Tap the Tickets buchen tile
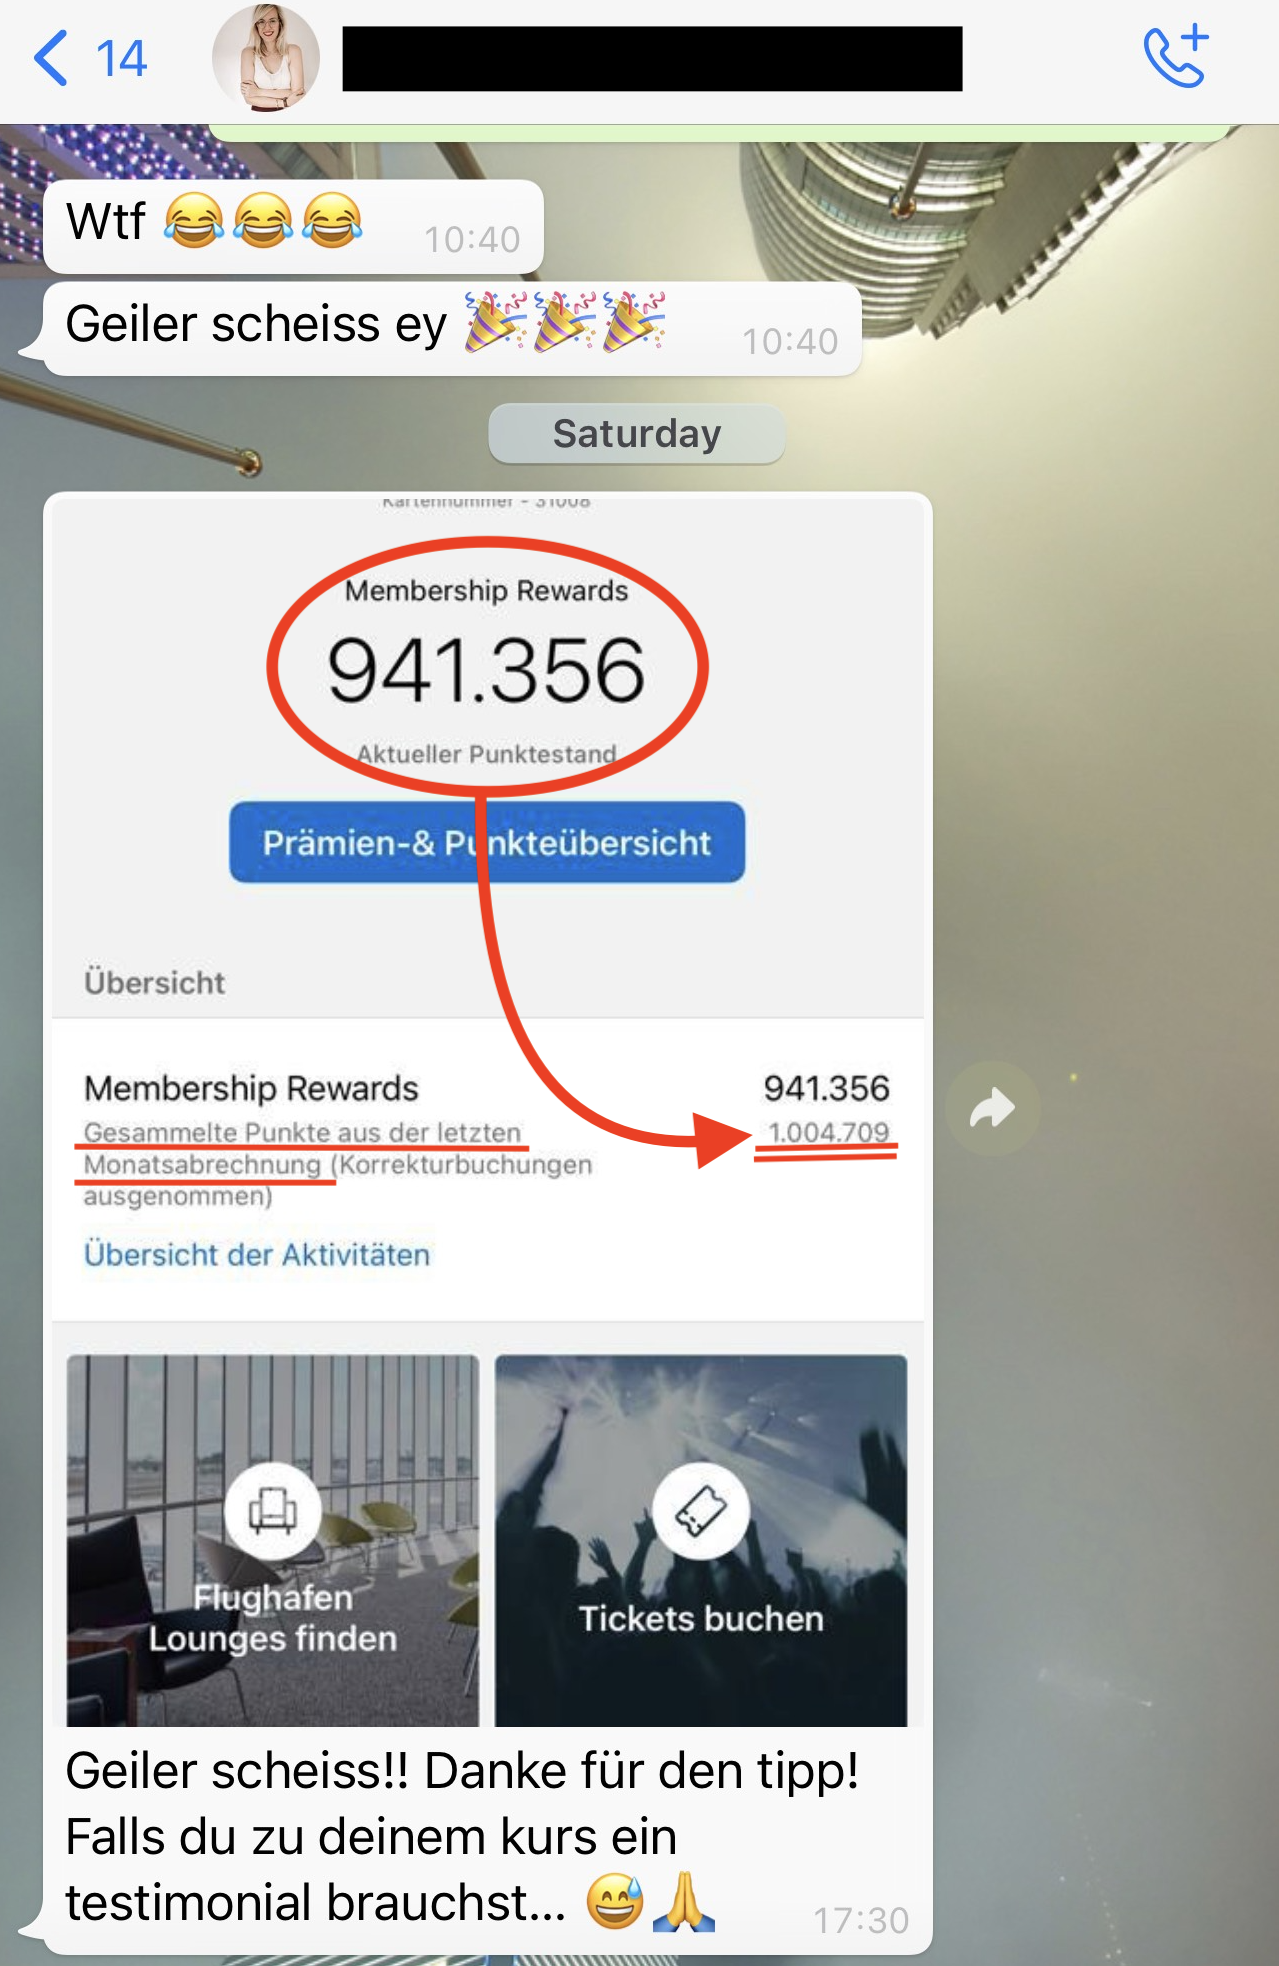This screenshot has height=1966, width=1279. click(x=701, y=1540)
